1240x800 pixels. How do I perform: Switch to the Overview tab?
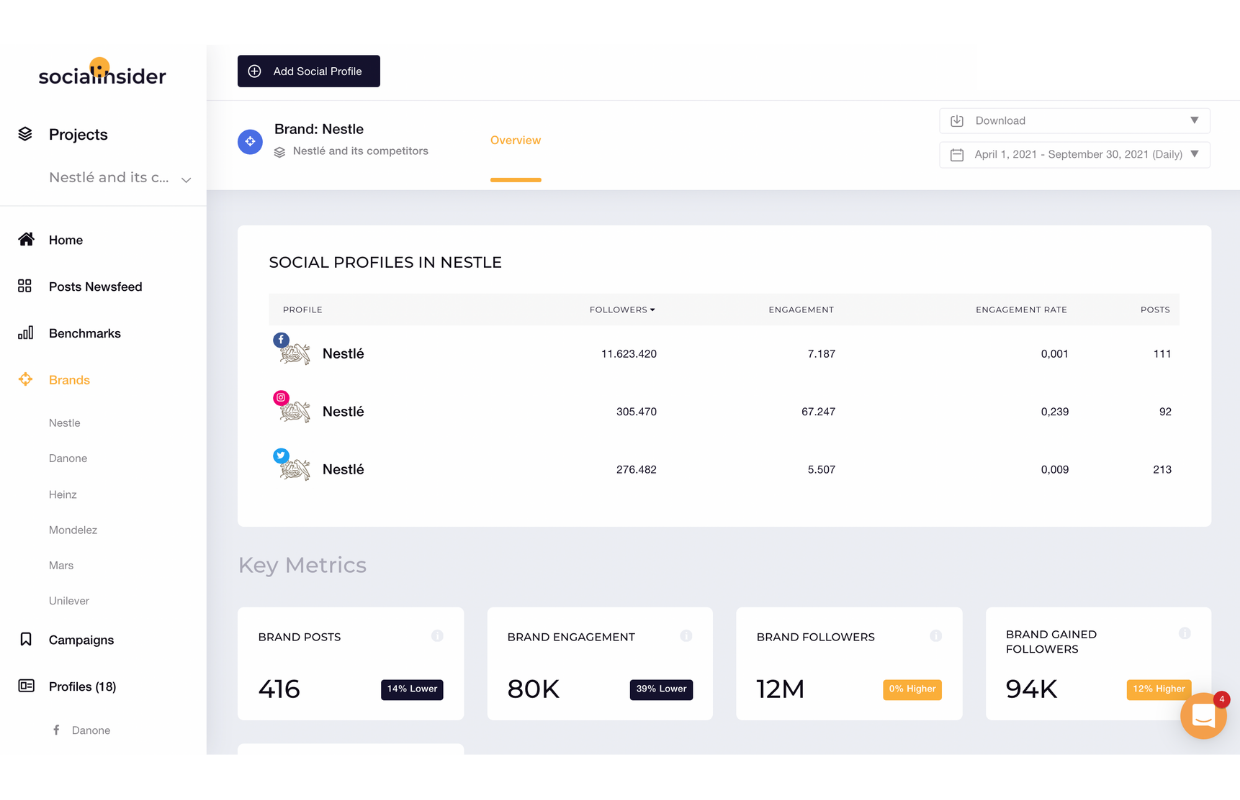515,141
